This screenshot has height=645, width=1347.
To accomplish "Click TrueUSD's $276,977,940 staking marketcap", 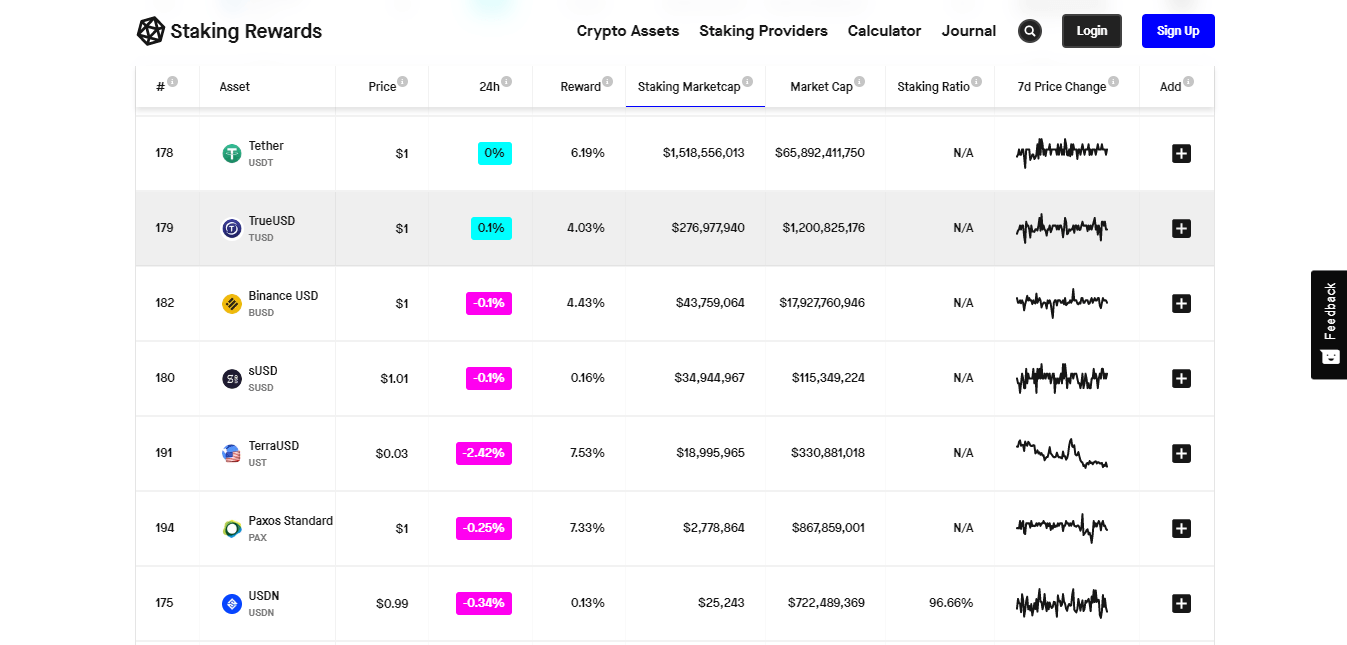I will click(708, 228).
